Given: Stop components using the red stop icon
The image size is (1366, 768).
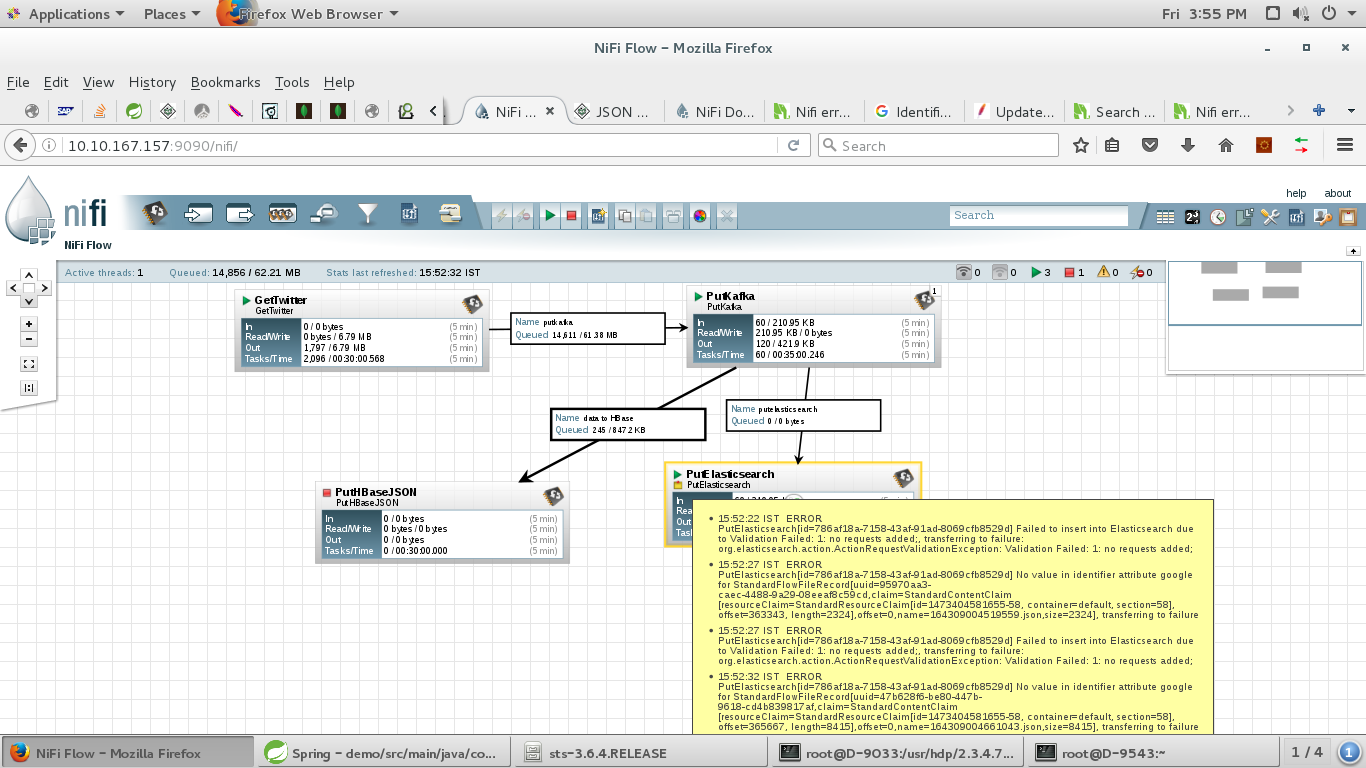Looking at the screenshot, I should point(569,215).
